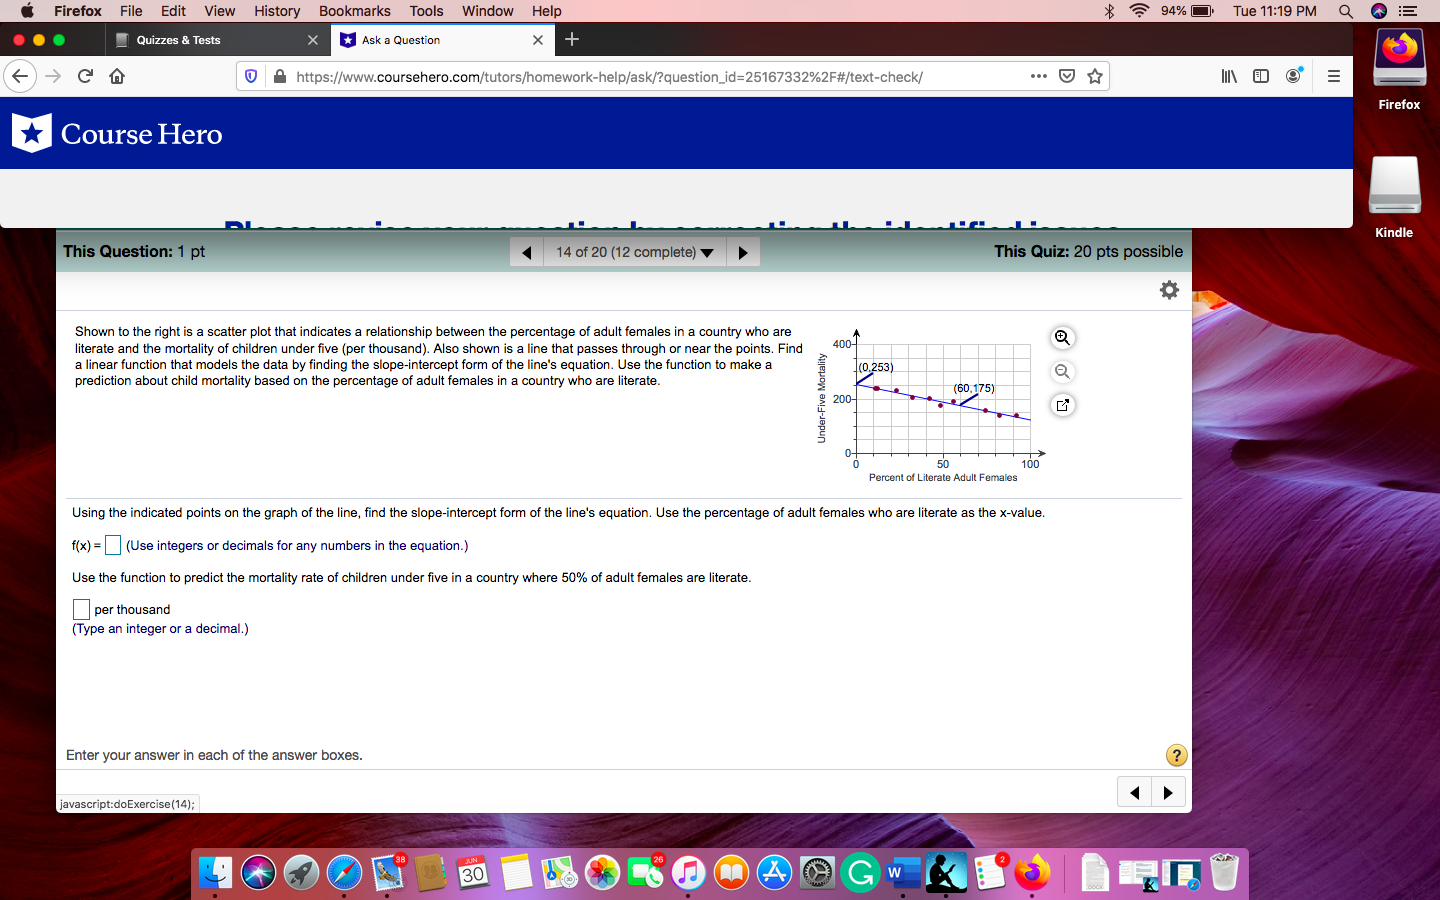Open quiz settings gear

click(1169, 290)
